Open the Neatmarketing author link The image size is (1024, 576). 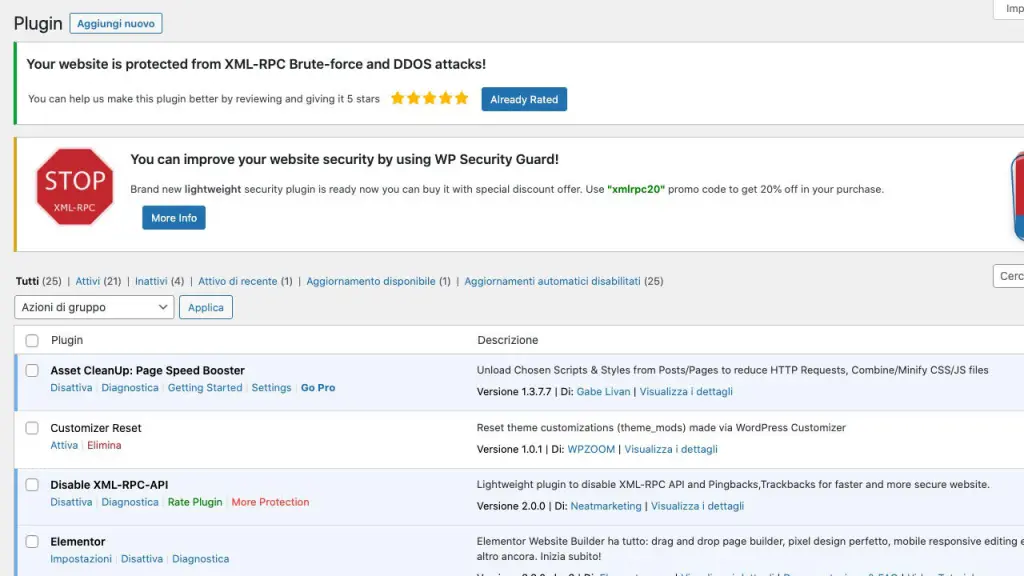coord(606,505)
